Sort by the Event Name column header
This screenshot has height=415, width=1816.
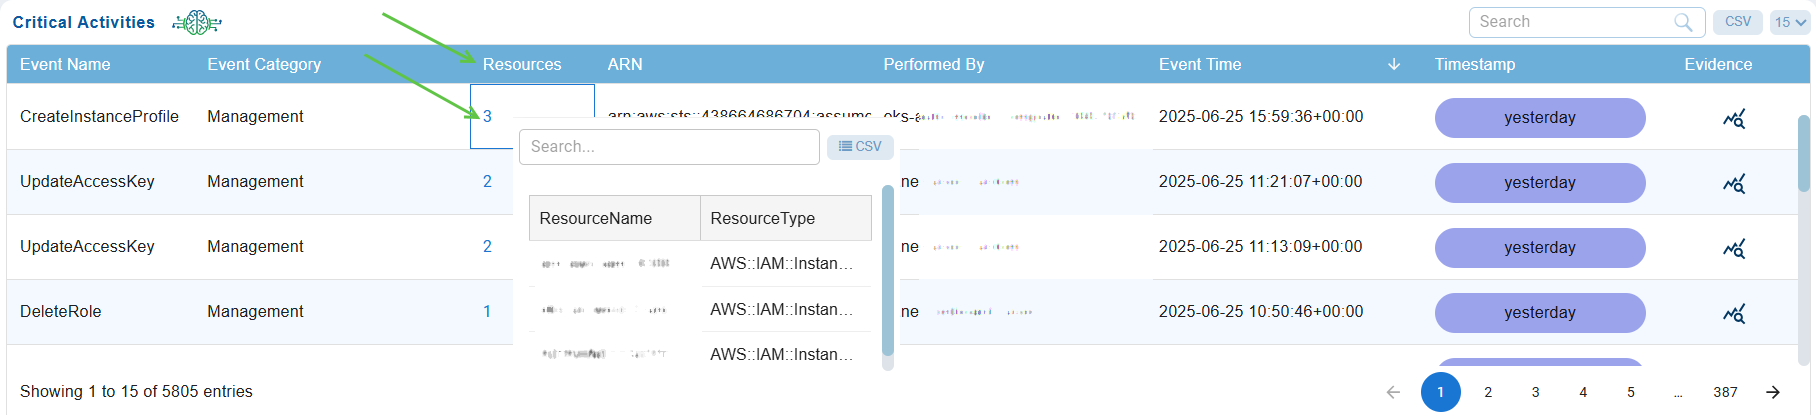65,65
